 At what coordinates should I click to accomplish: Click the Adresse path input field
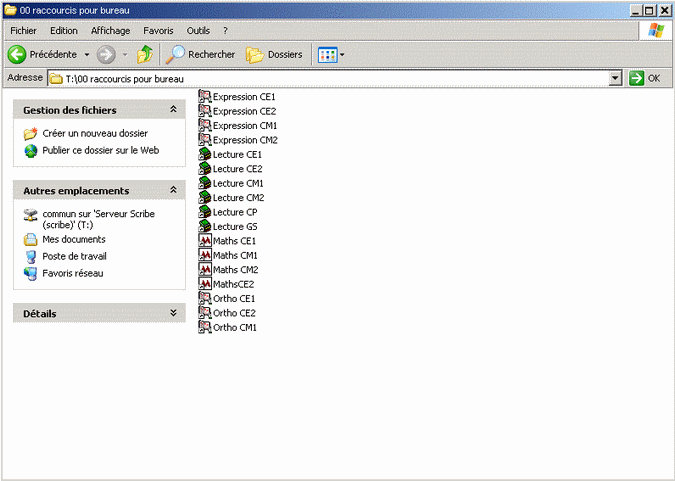[x=329, y=78]
